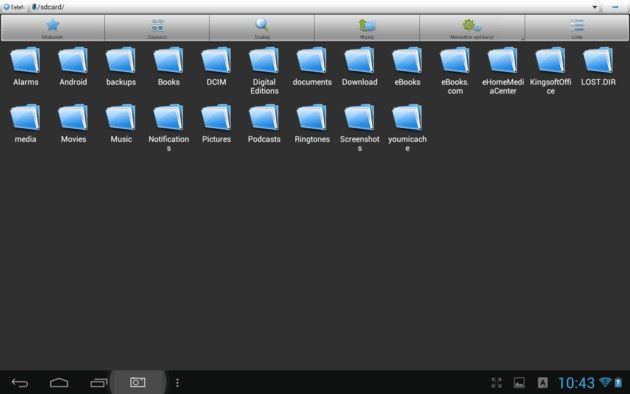
Task: Open the eBooks folder
Action: pyautogui.click(x=407, y=67)
